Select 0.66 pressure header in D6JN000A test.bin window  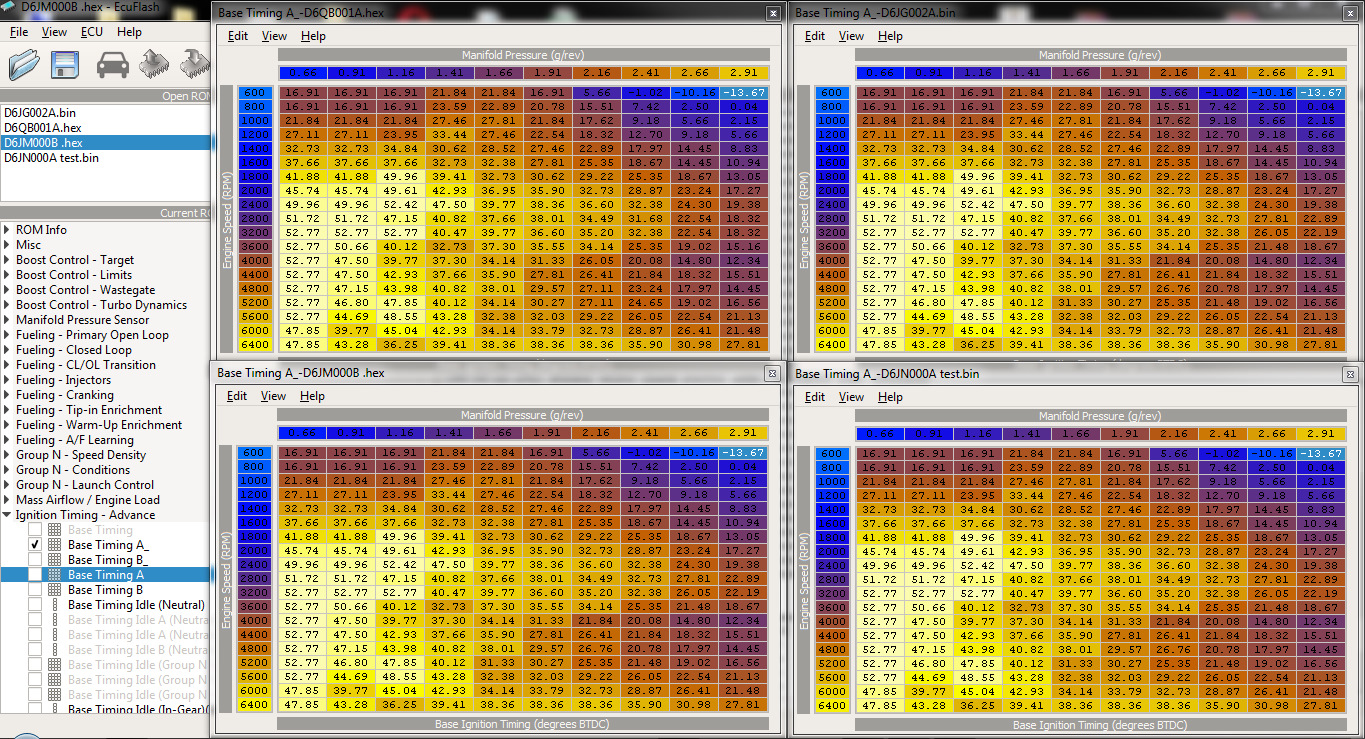[879, 433]
